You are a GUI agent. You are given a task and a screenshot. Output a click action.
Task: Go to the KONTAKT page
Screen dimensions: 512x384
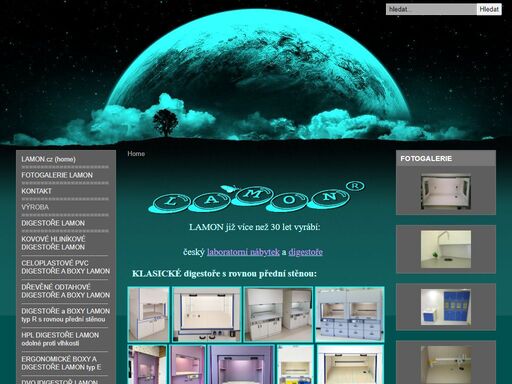pyautogui.click(x=37, y=191)
